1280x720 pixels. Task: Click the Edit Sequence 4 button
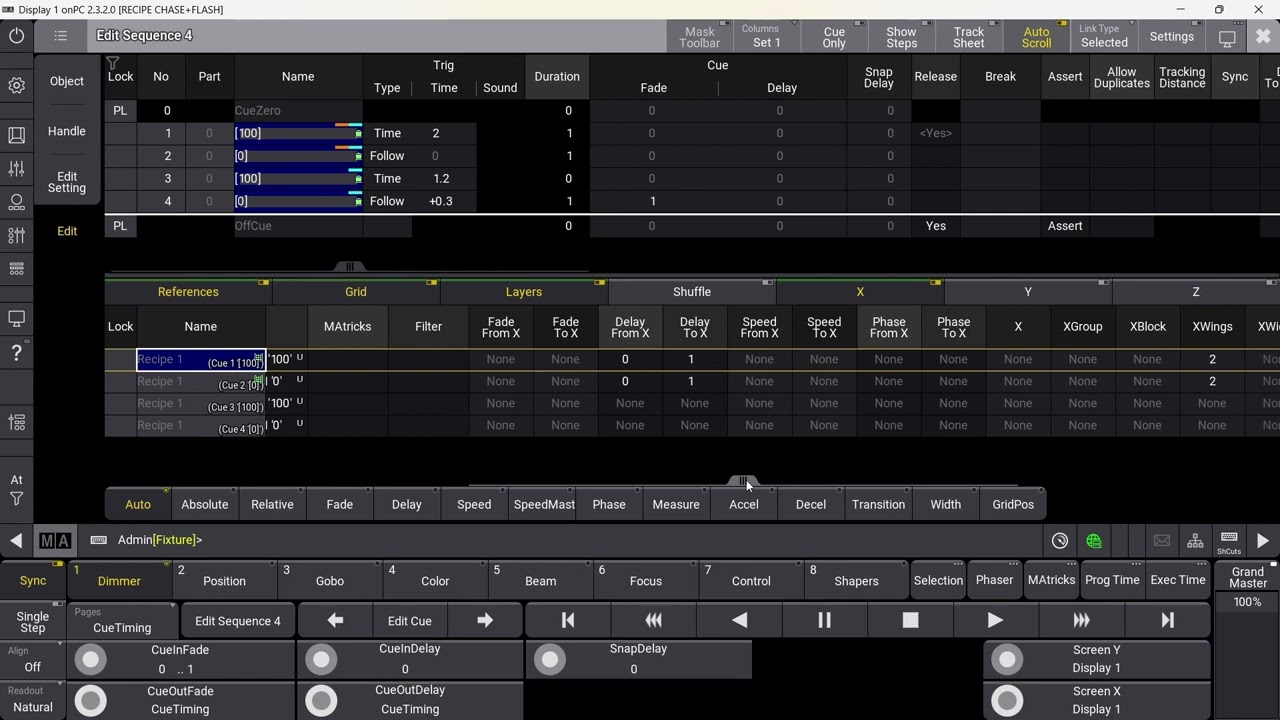coord(238,621)
